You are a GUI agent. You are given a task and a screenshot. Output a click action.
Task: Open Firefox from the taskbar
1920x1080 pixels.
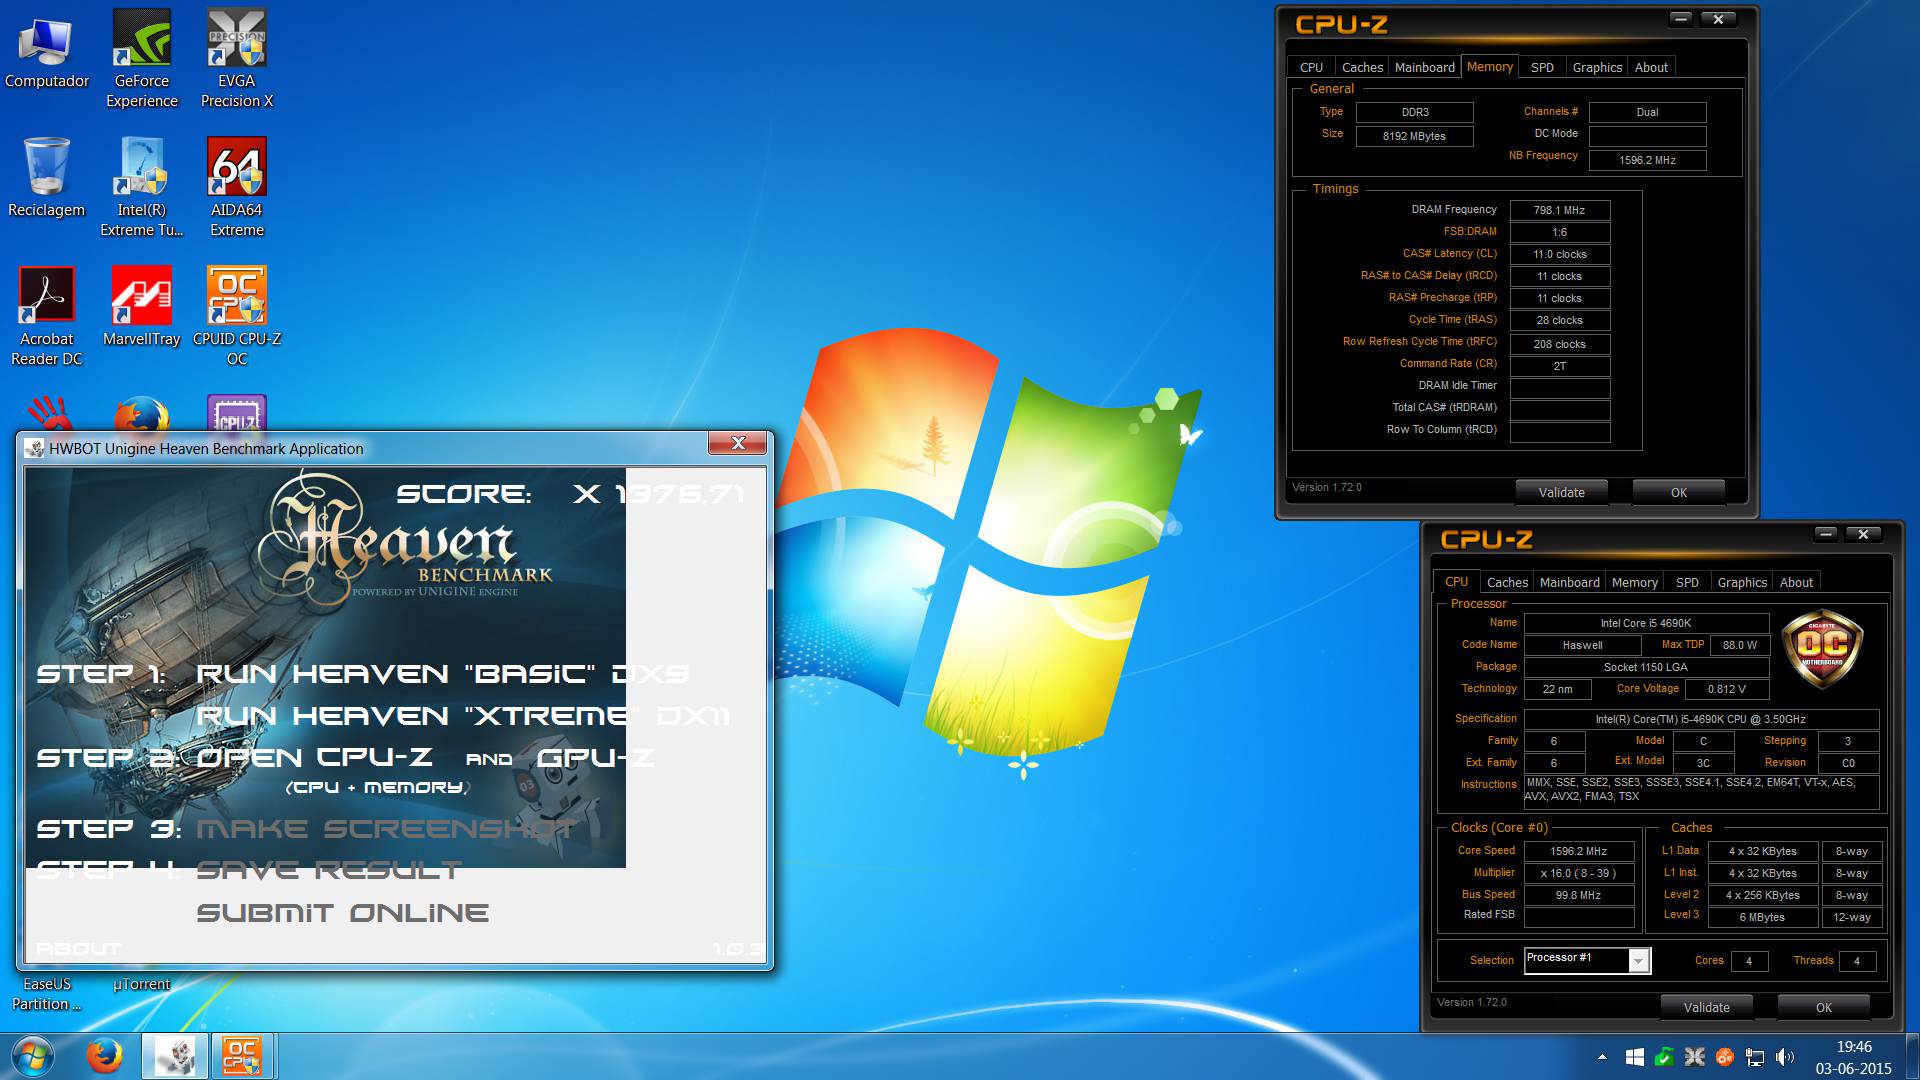pyautogui.click(x=104, y=1056)
